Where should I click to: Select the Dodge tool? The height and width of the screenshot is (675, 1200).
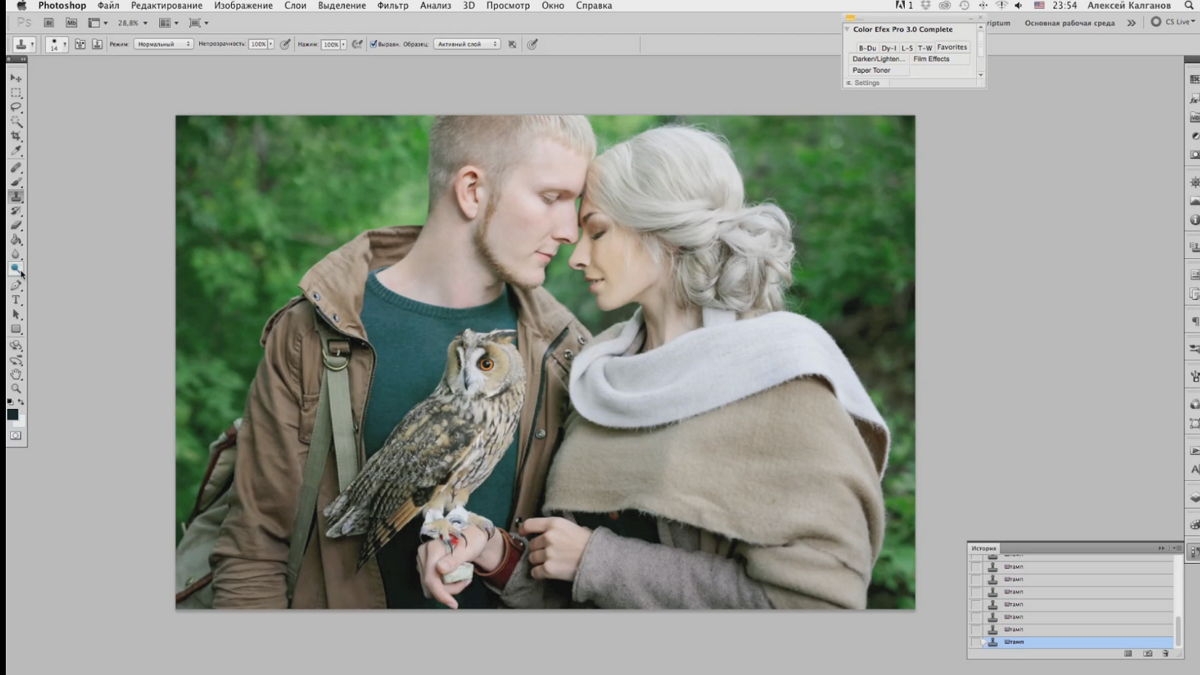[16, 267]
